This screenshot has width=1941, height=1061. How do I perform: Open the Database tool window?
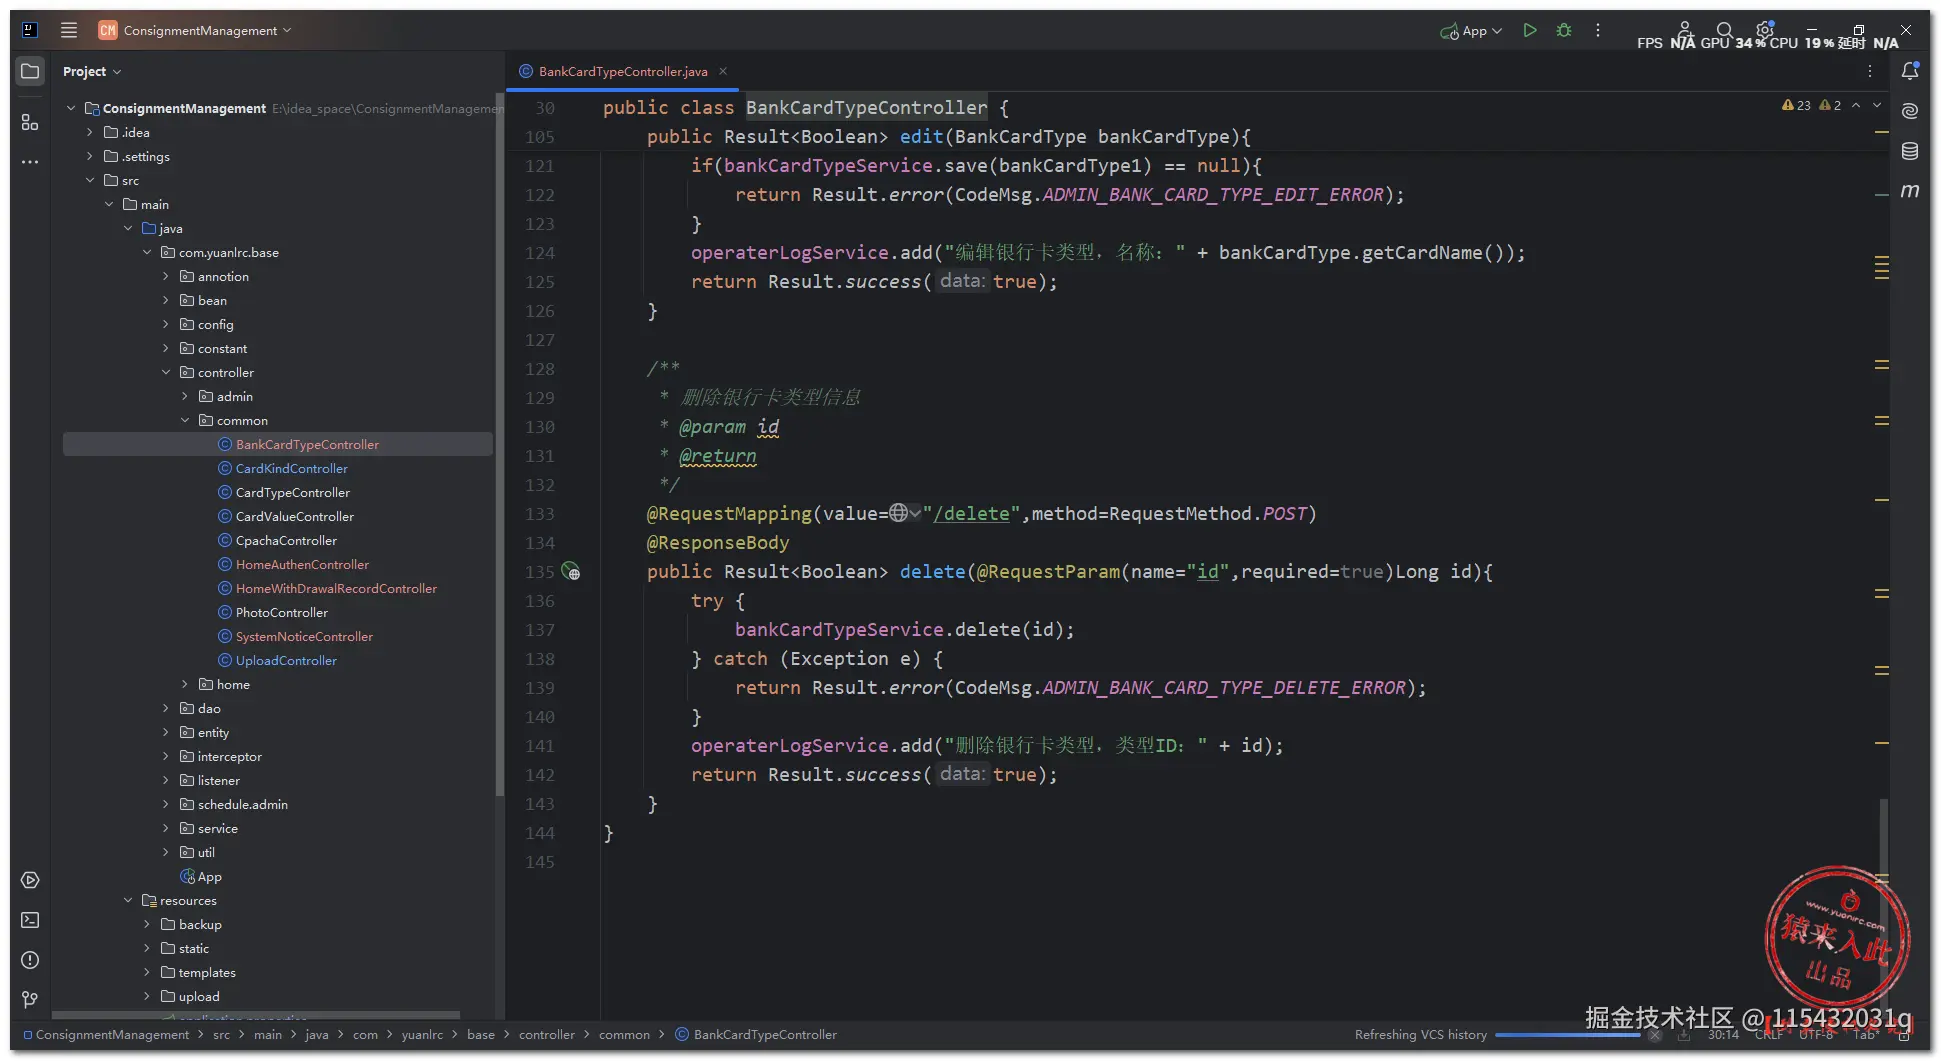(x=1910, y=151)
